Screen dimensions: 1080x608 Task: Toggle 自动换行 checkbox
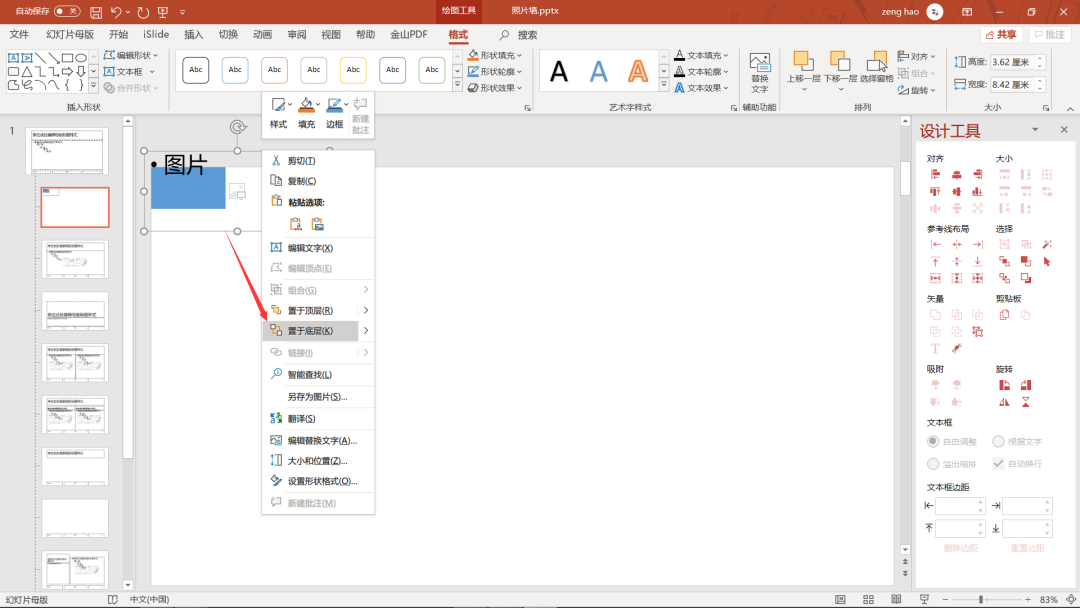(x=998, y=463)
